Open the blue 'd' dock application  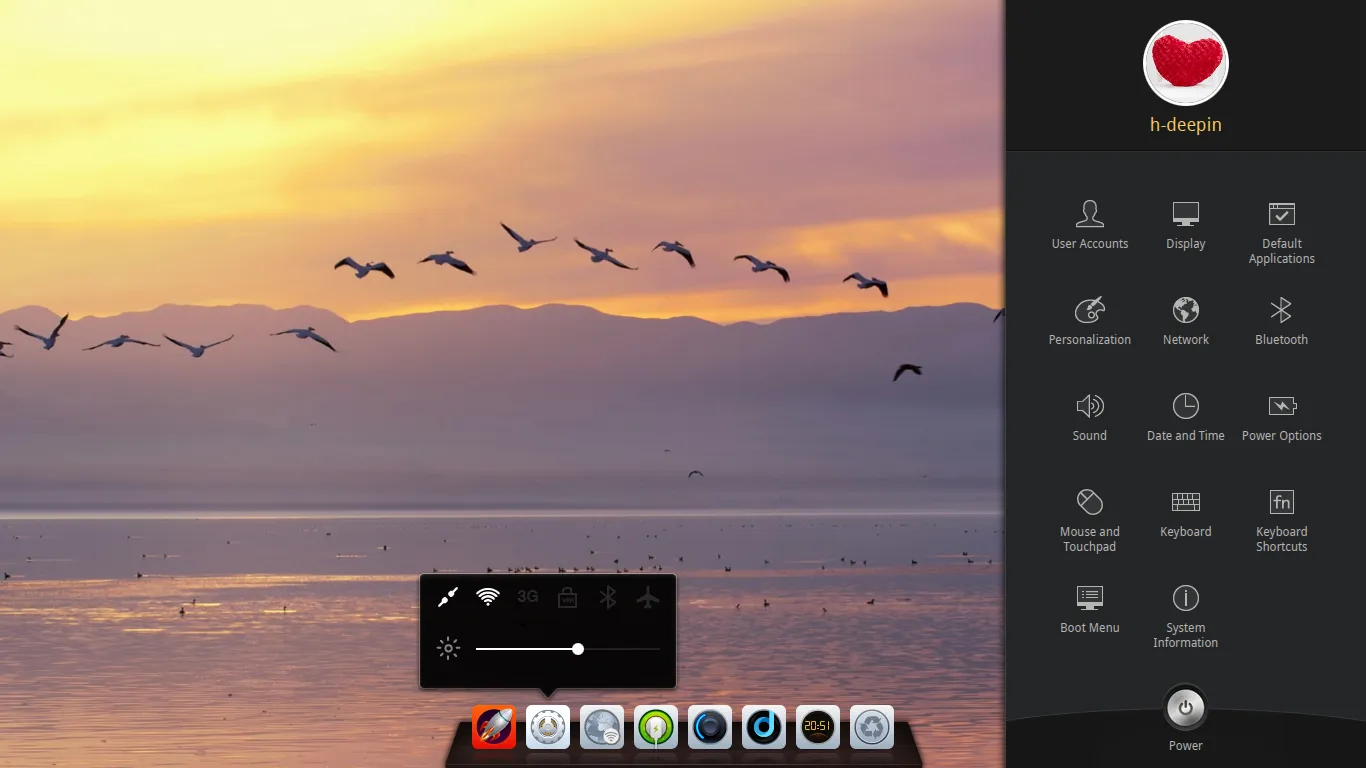click(764, 727)
